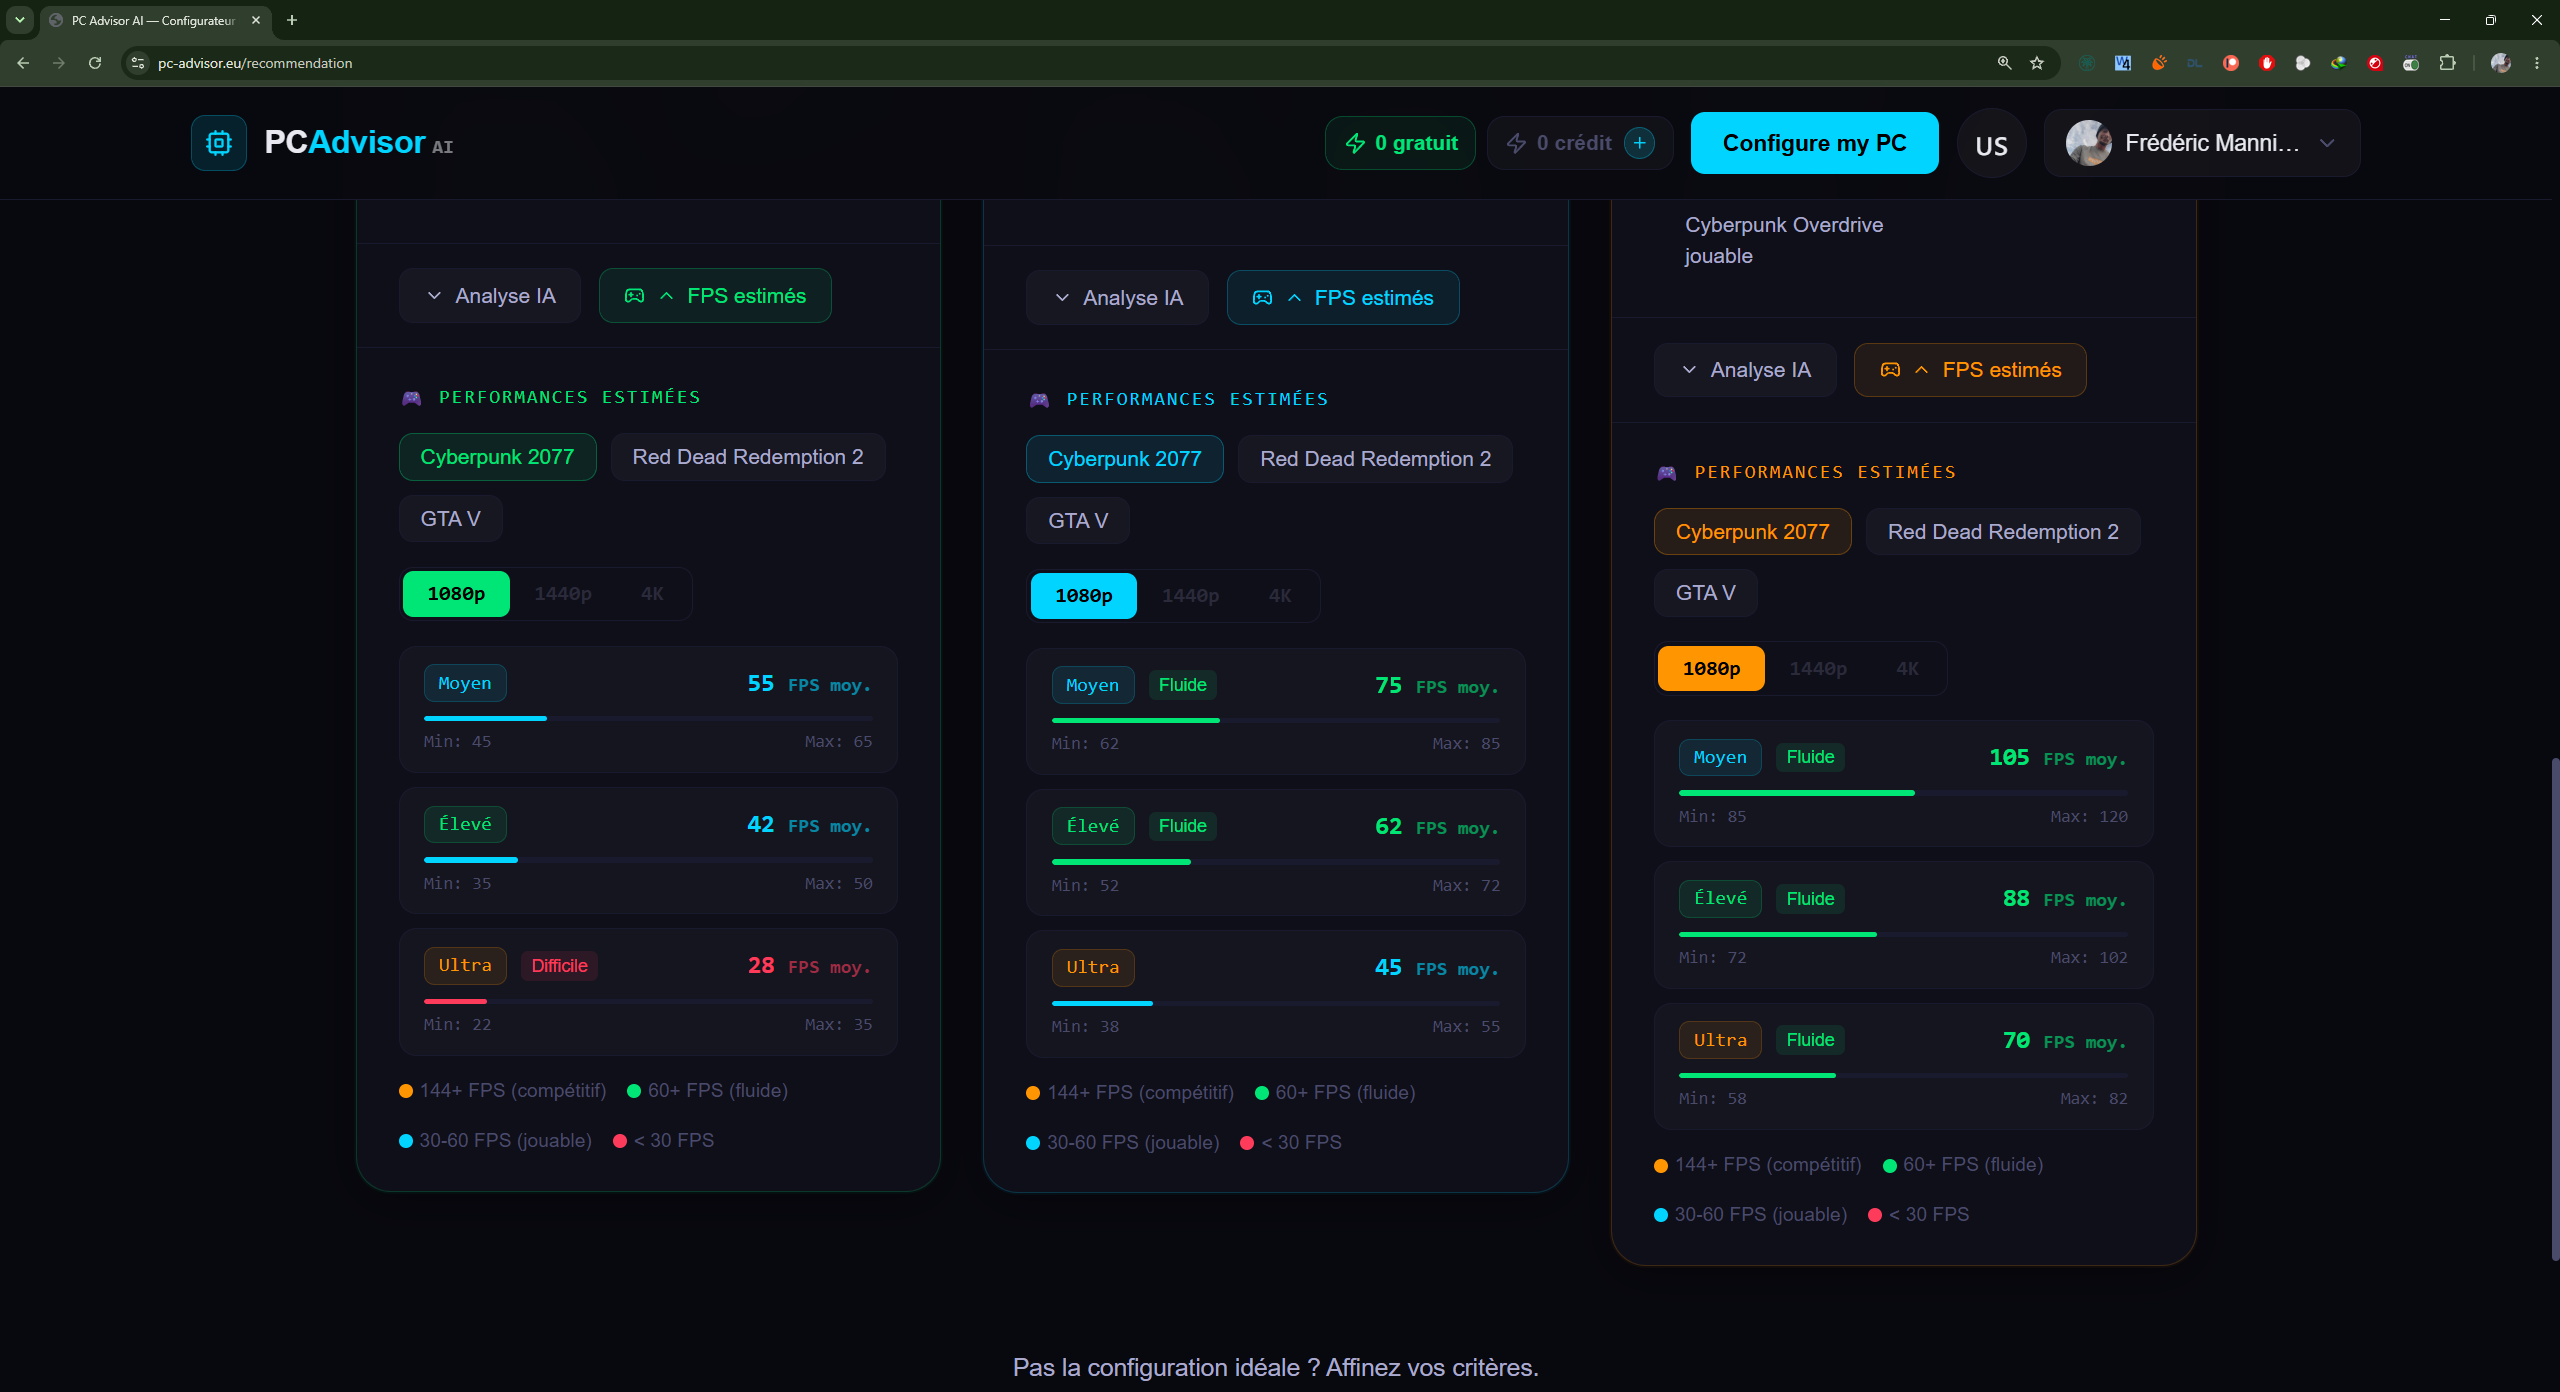The height and width of the screenshot is (1392, 2560).
Task: Select GTA V tab in orange card
Action: [1706, 593]
